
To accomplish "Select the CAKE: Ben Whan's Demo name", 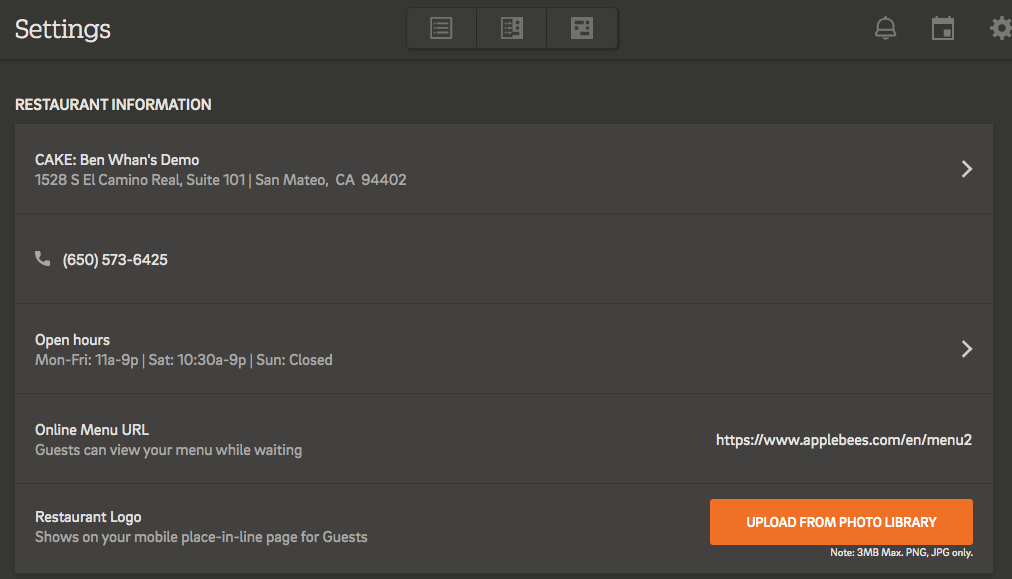I will 117,159.
